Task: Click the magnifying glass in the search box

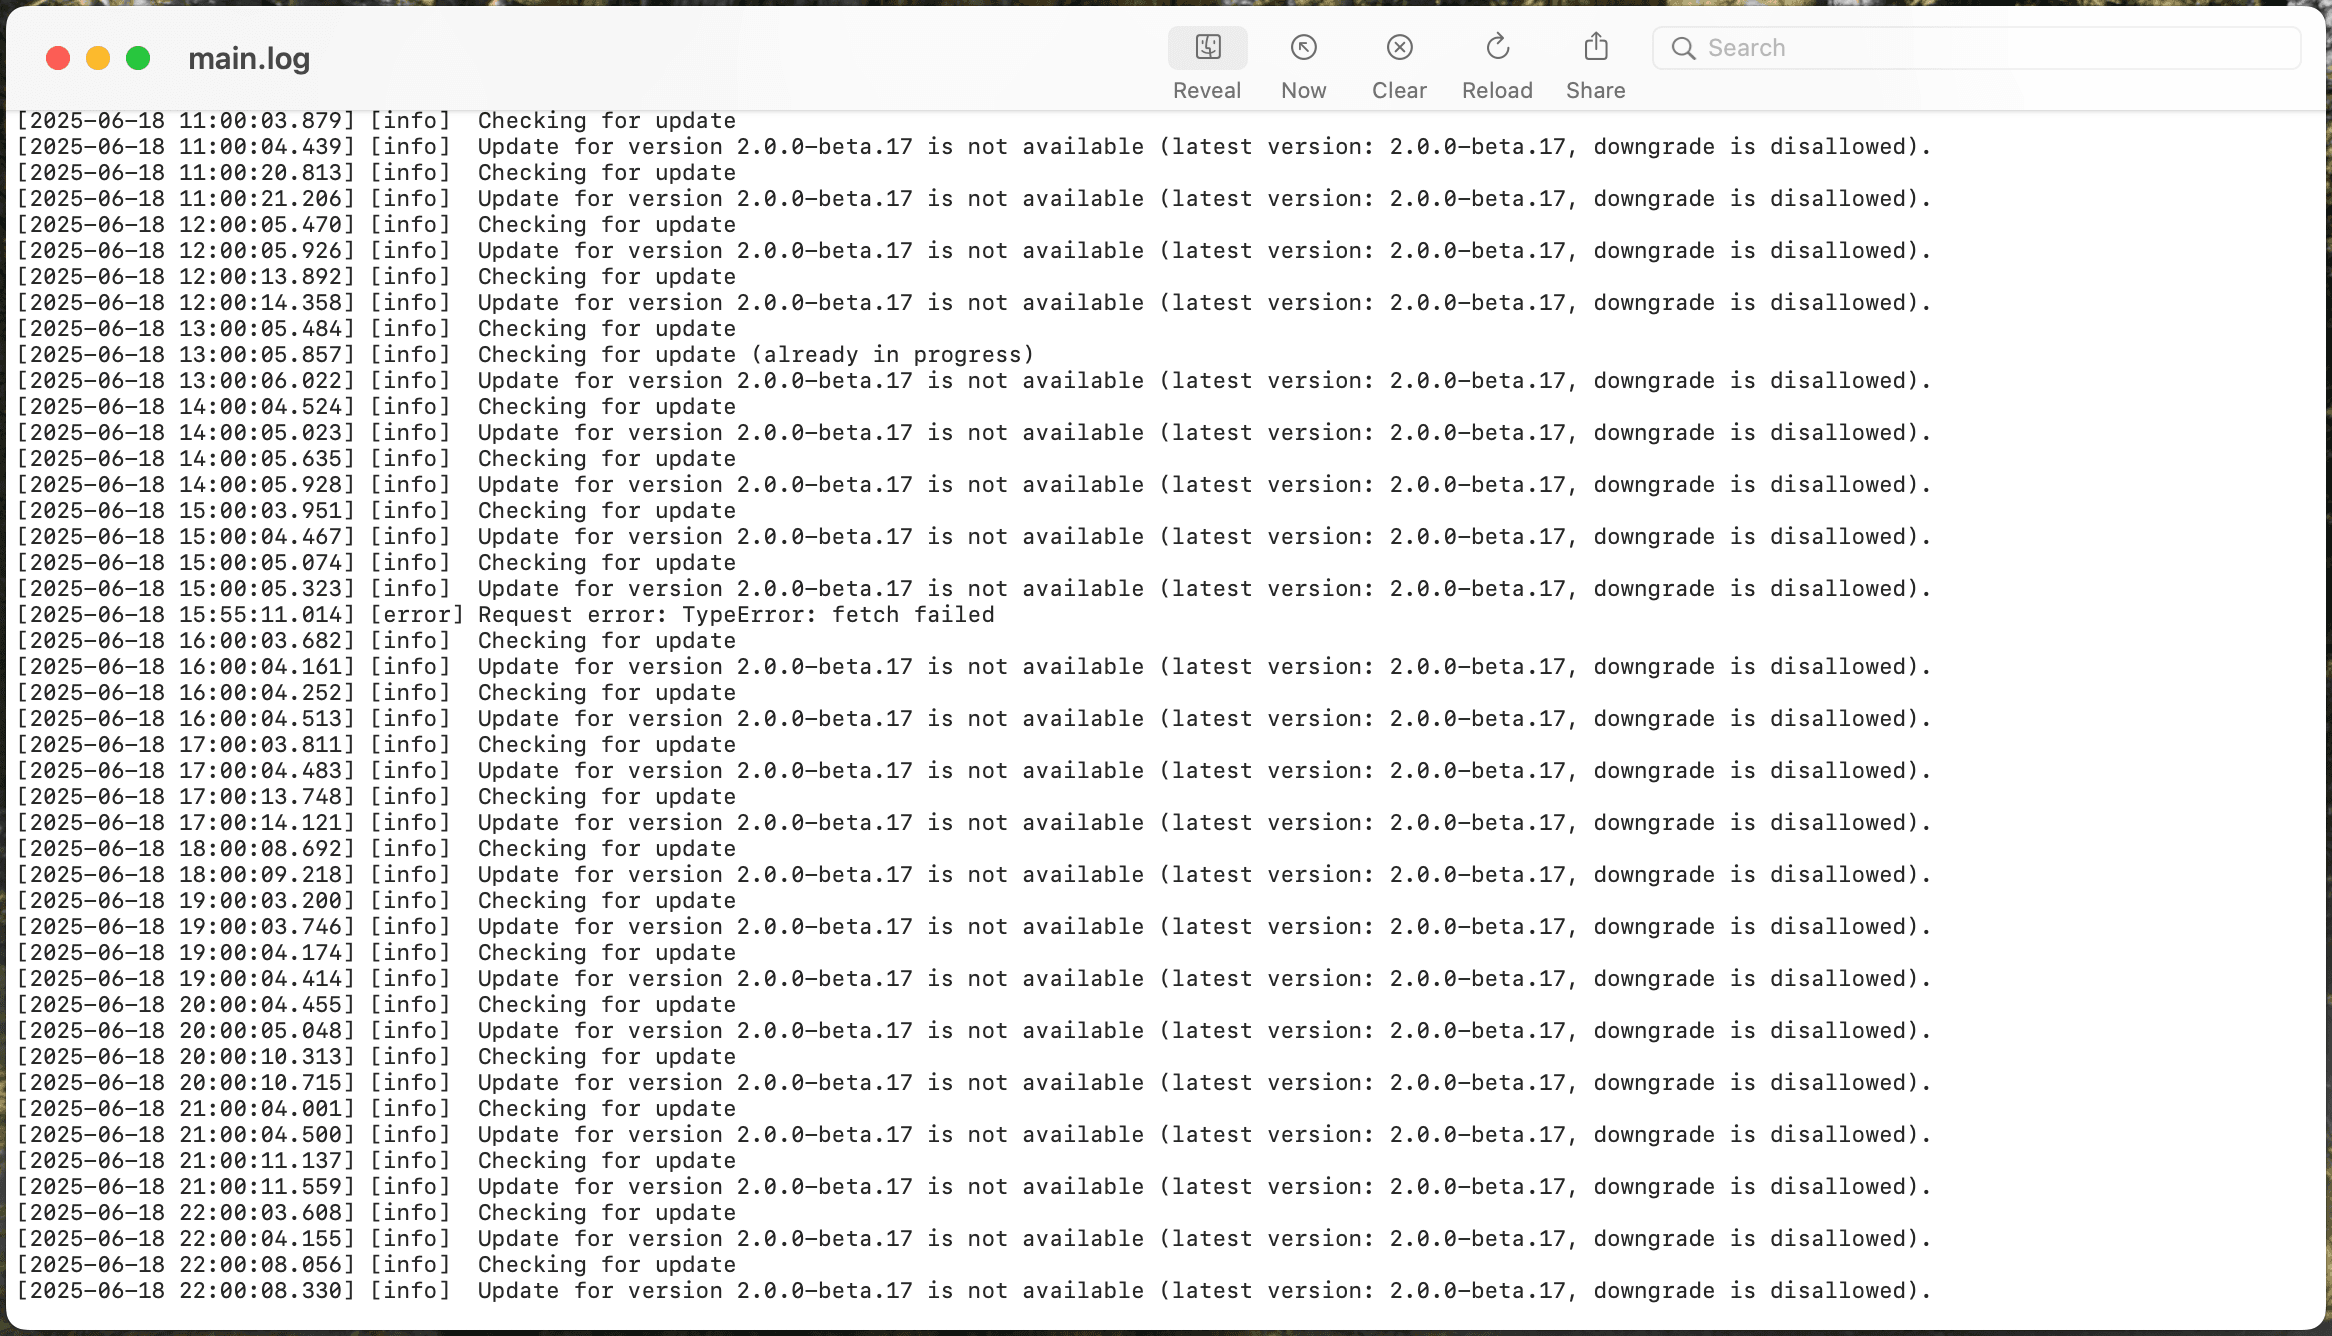Action: pyautogui.click(x=1685, y=47)
